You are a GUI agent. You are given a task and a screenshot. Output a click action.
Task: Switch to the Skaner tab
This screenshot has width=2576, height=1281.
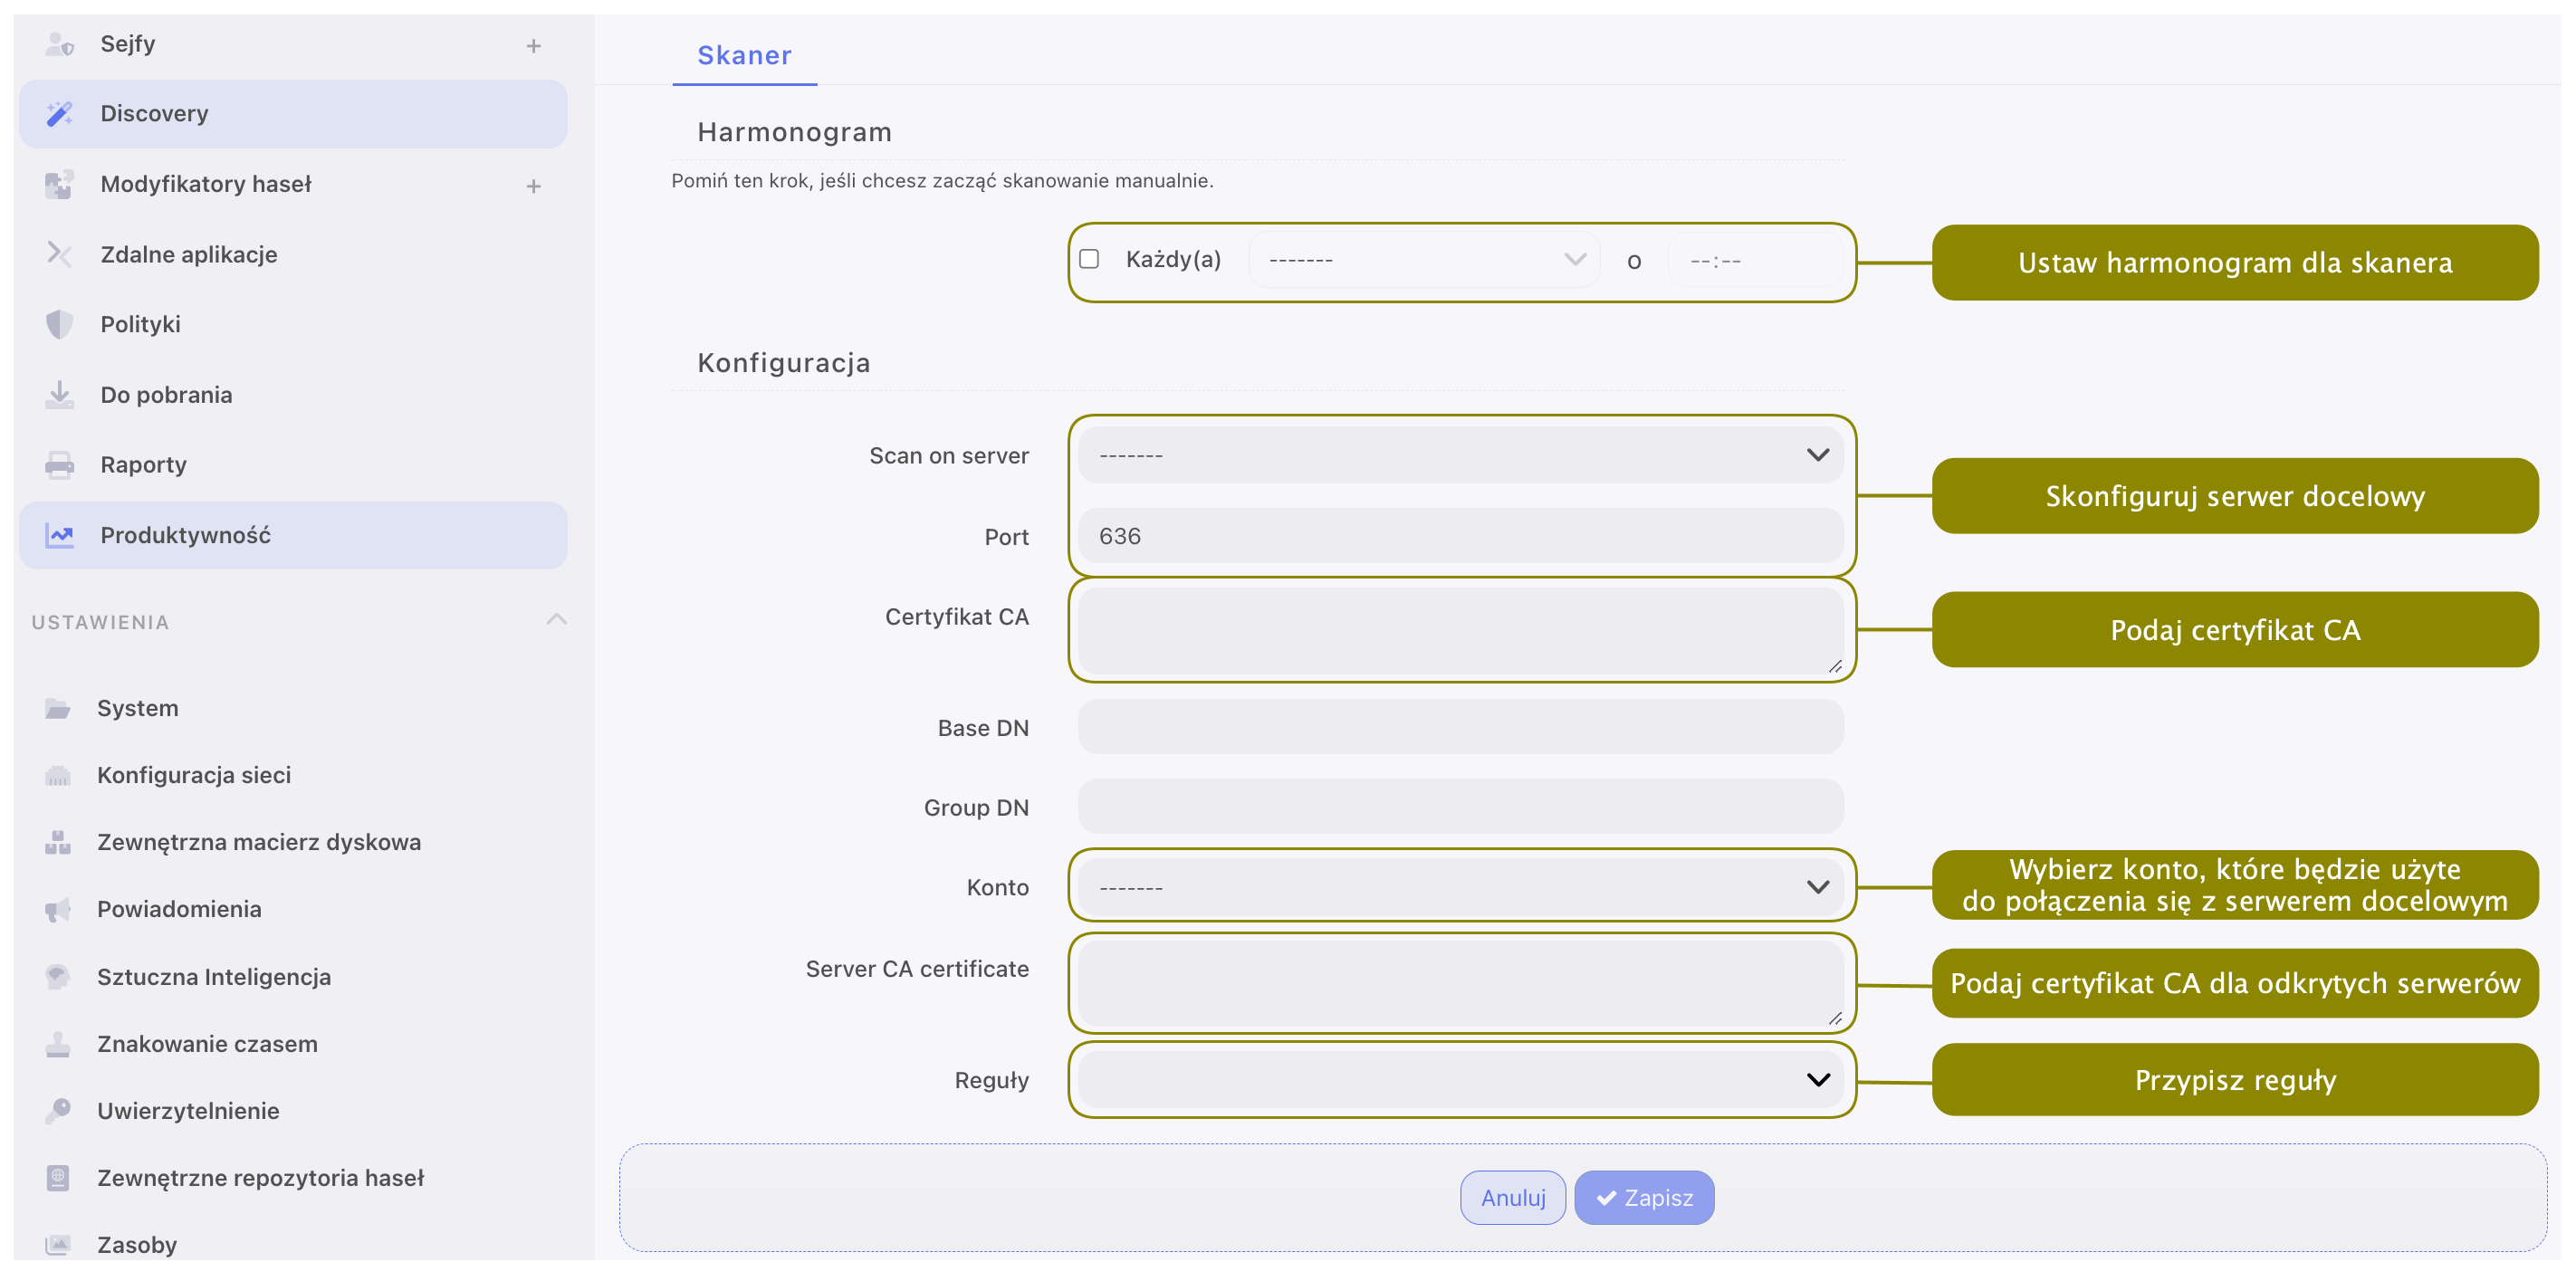pyautogui.click(x=744, y=55)
